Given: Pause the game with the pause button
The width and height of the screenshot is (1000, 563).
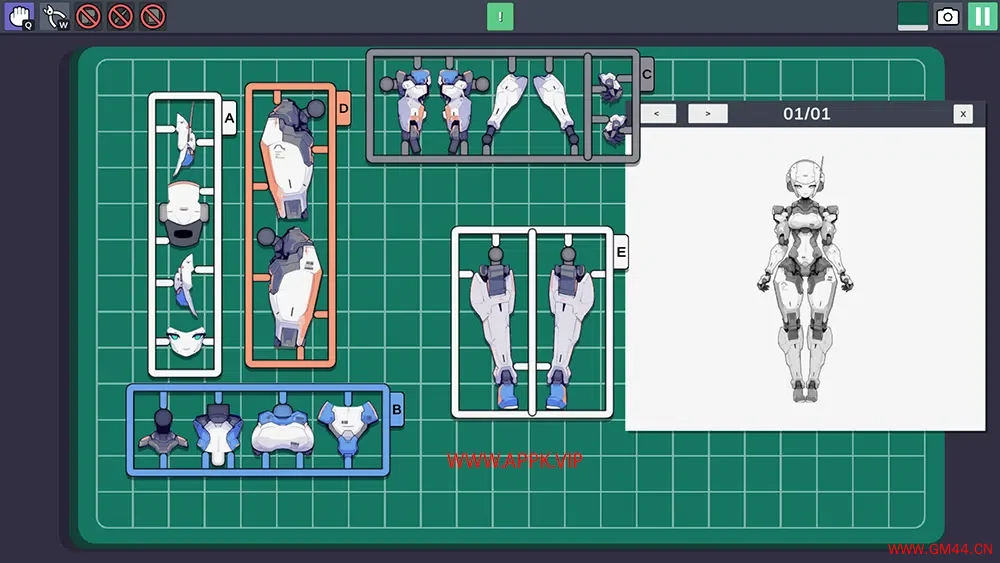Looking at the screenshot, I should pyautogui.click(x=982, y=16).
